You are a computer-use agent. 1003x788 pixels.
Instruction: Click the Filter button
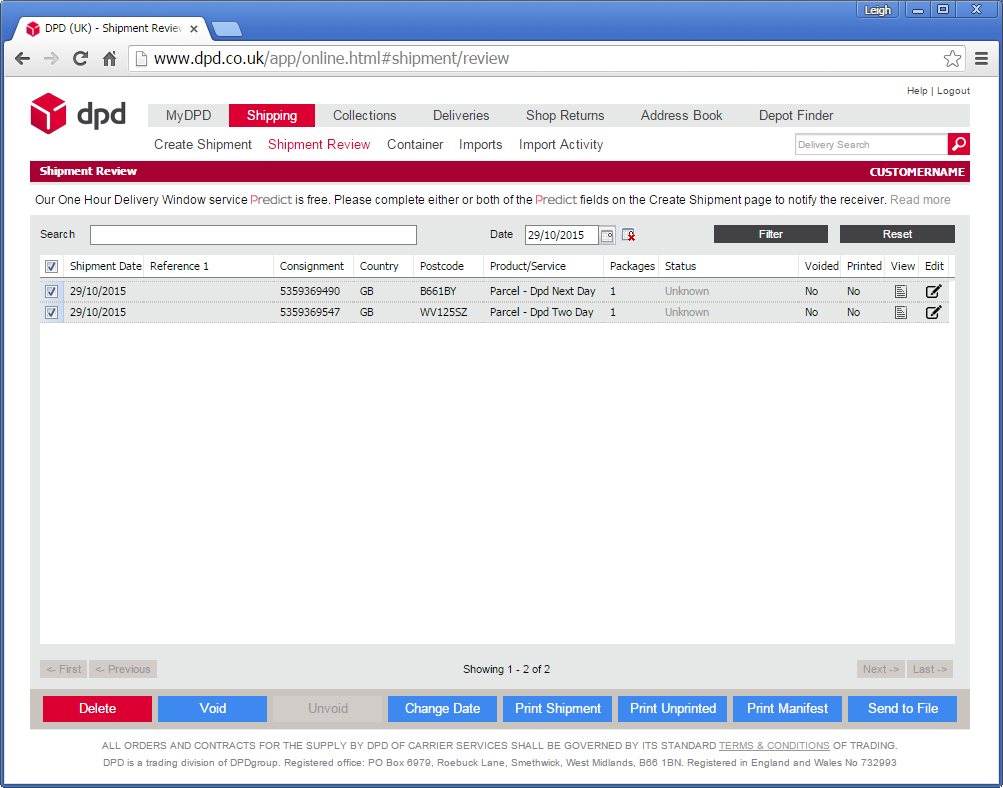(x=771, y=234)
